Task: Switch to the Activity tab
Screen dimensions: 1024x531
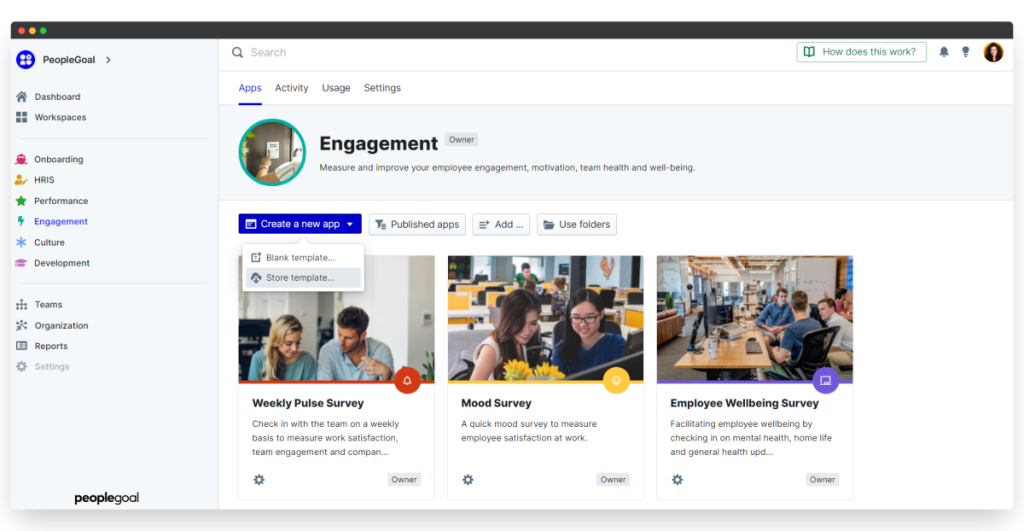Action: (291, 88)
